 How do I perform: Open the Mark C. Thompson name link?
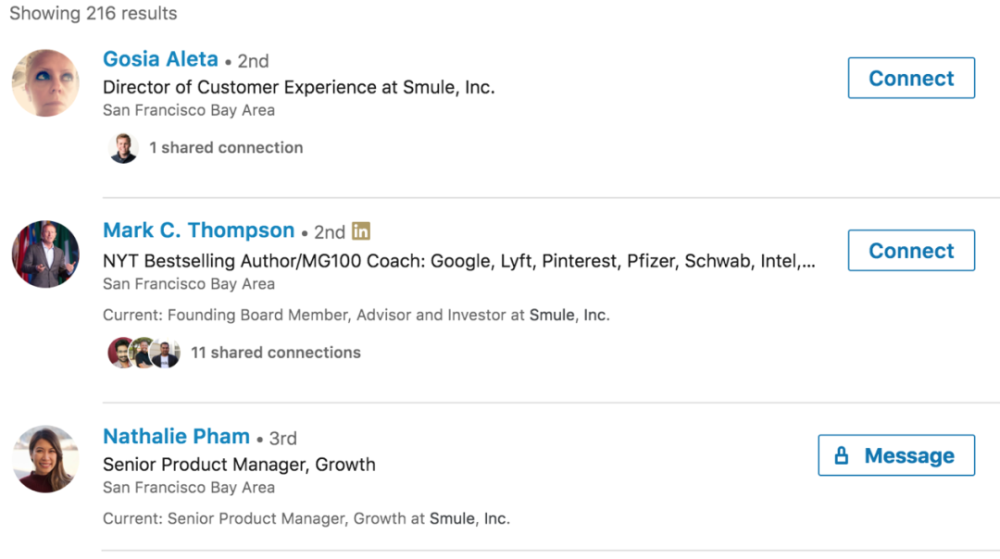[199, 231]
